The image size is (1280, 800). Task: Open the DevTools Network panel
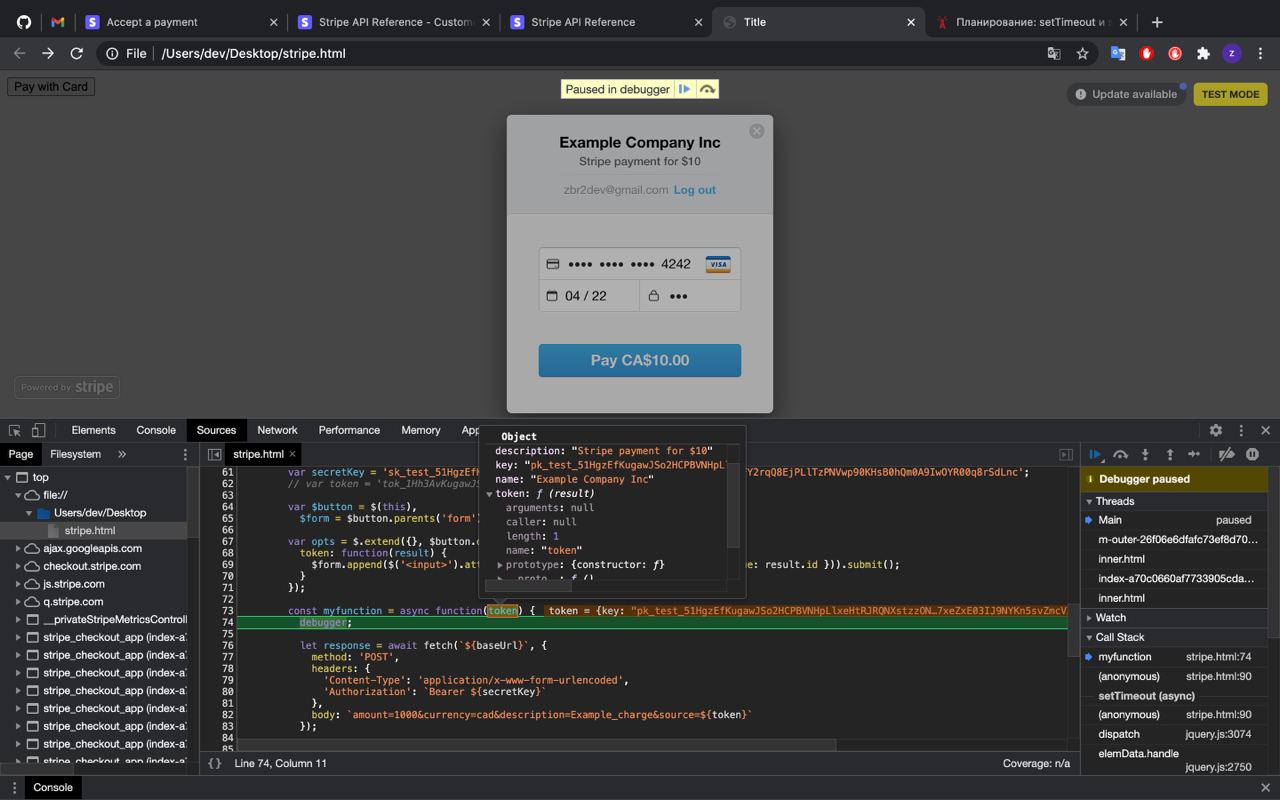(277, 430)
